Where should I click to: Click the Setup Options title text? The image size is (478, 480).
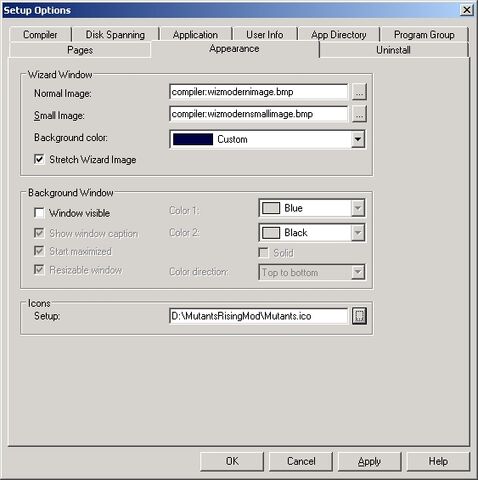(x=37, y=10)
